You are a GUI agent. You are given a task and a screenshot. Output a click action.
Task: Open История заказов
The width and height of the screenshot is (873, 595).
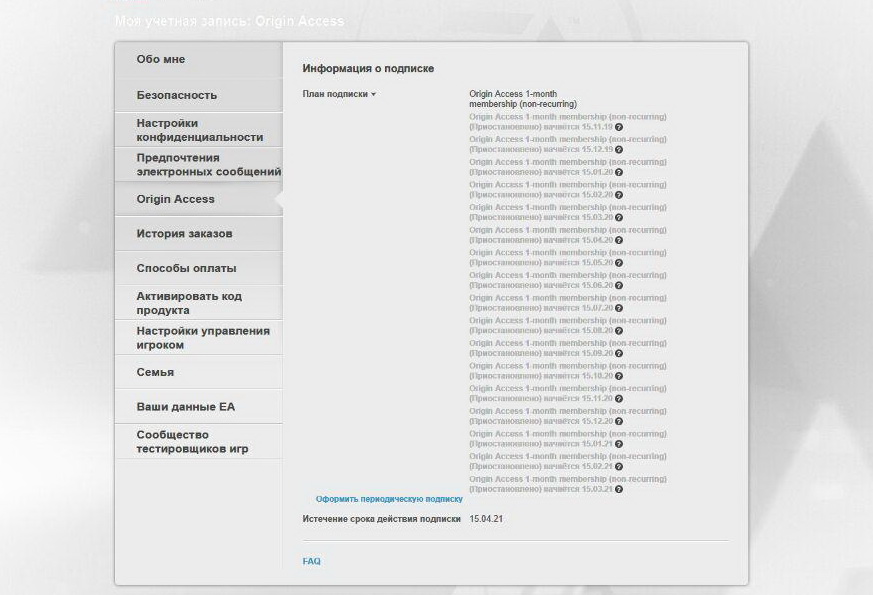tap(199, 234)
